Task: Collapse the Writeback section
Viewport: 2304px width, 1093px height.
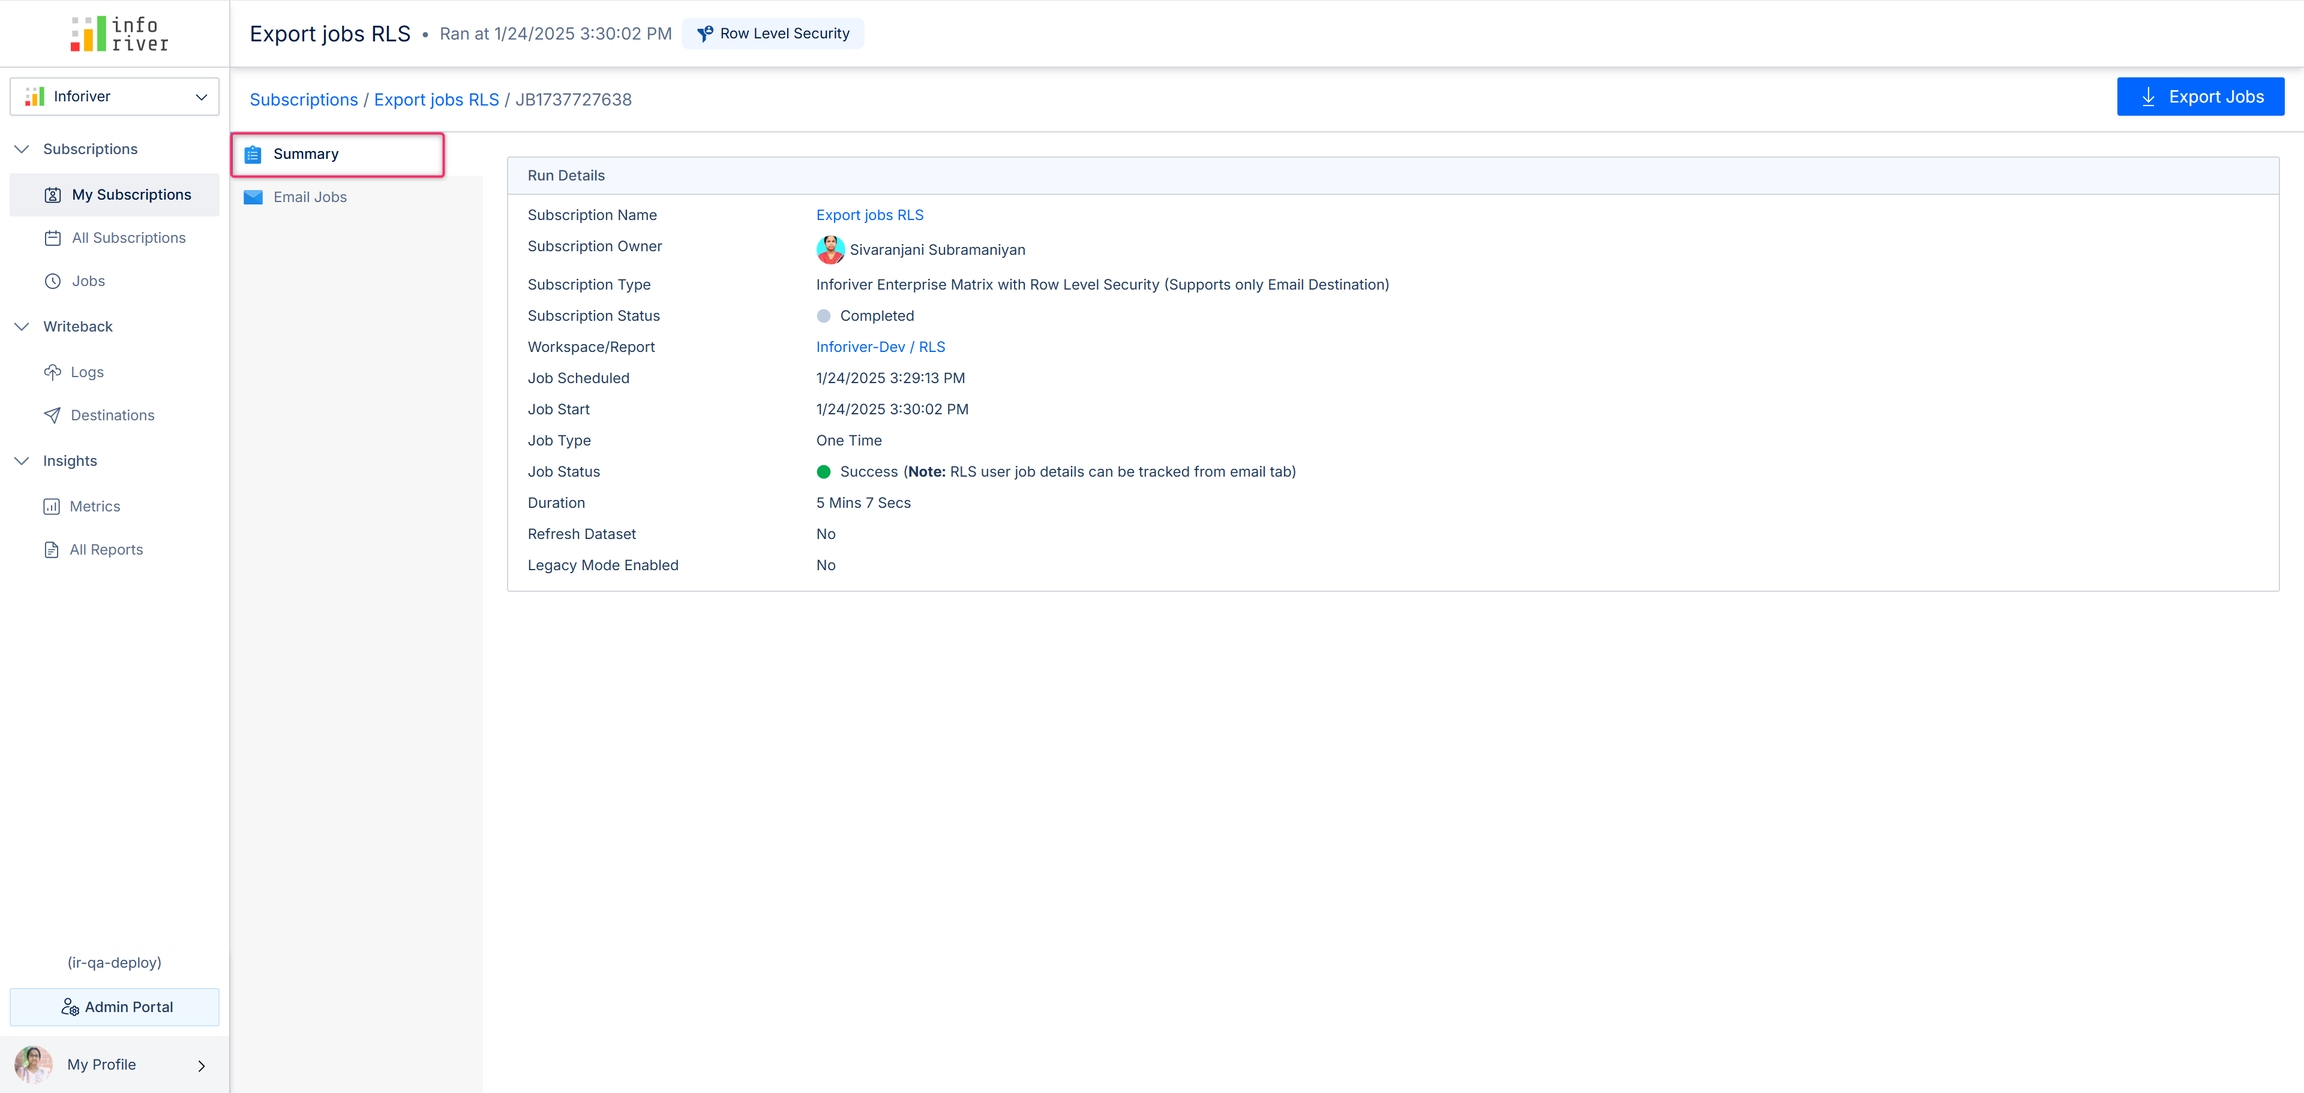Action: click(x=22, y=327)
